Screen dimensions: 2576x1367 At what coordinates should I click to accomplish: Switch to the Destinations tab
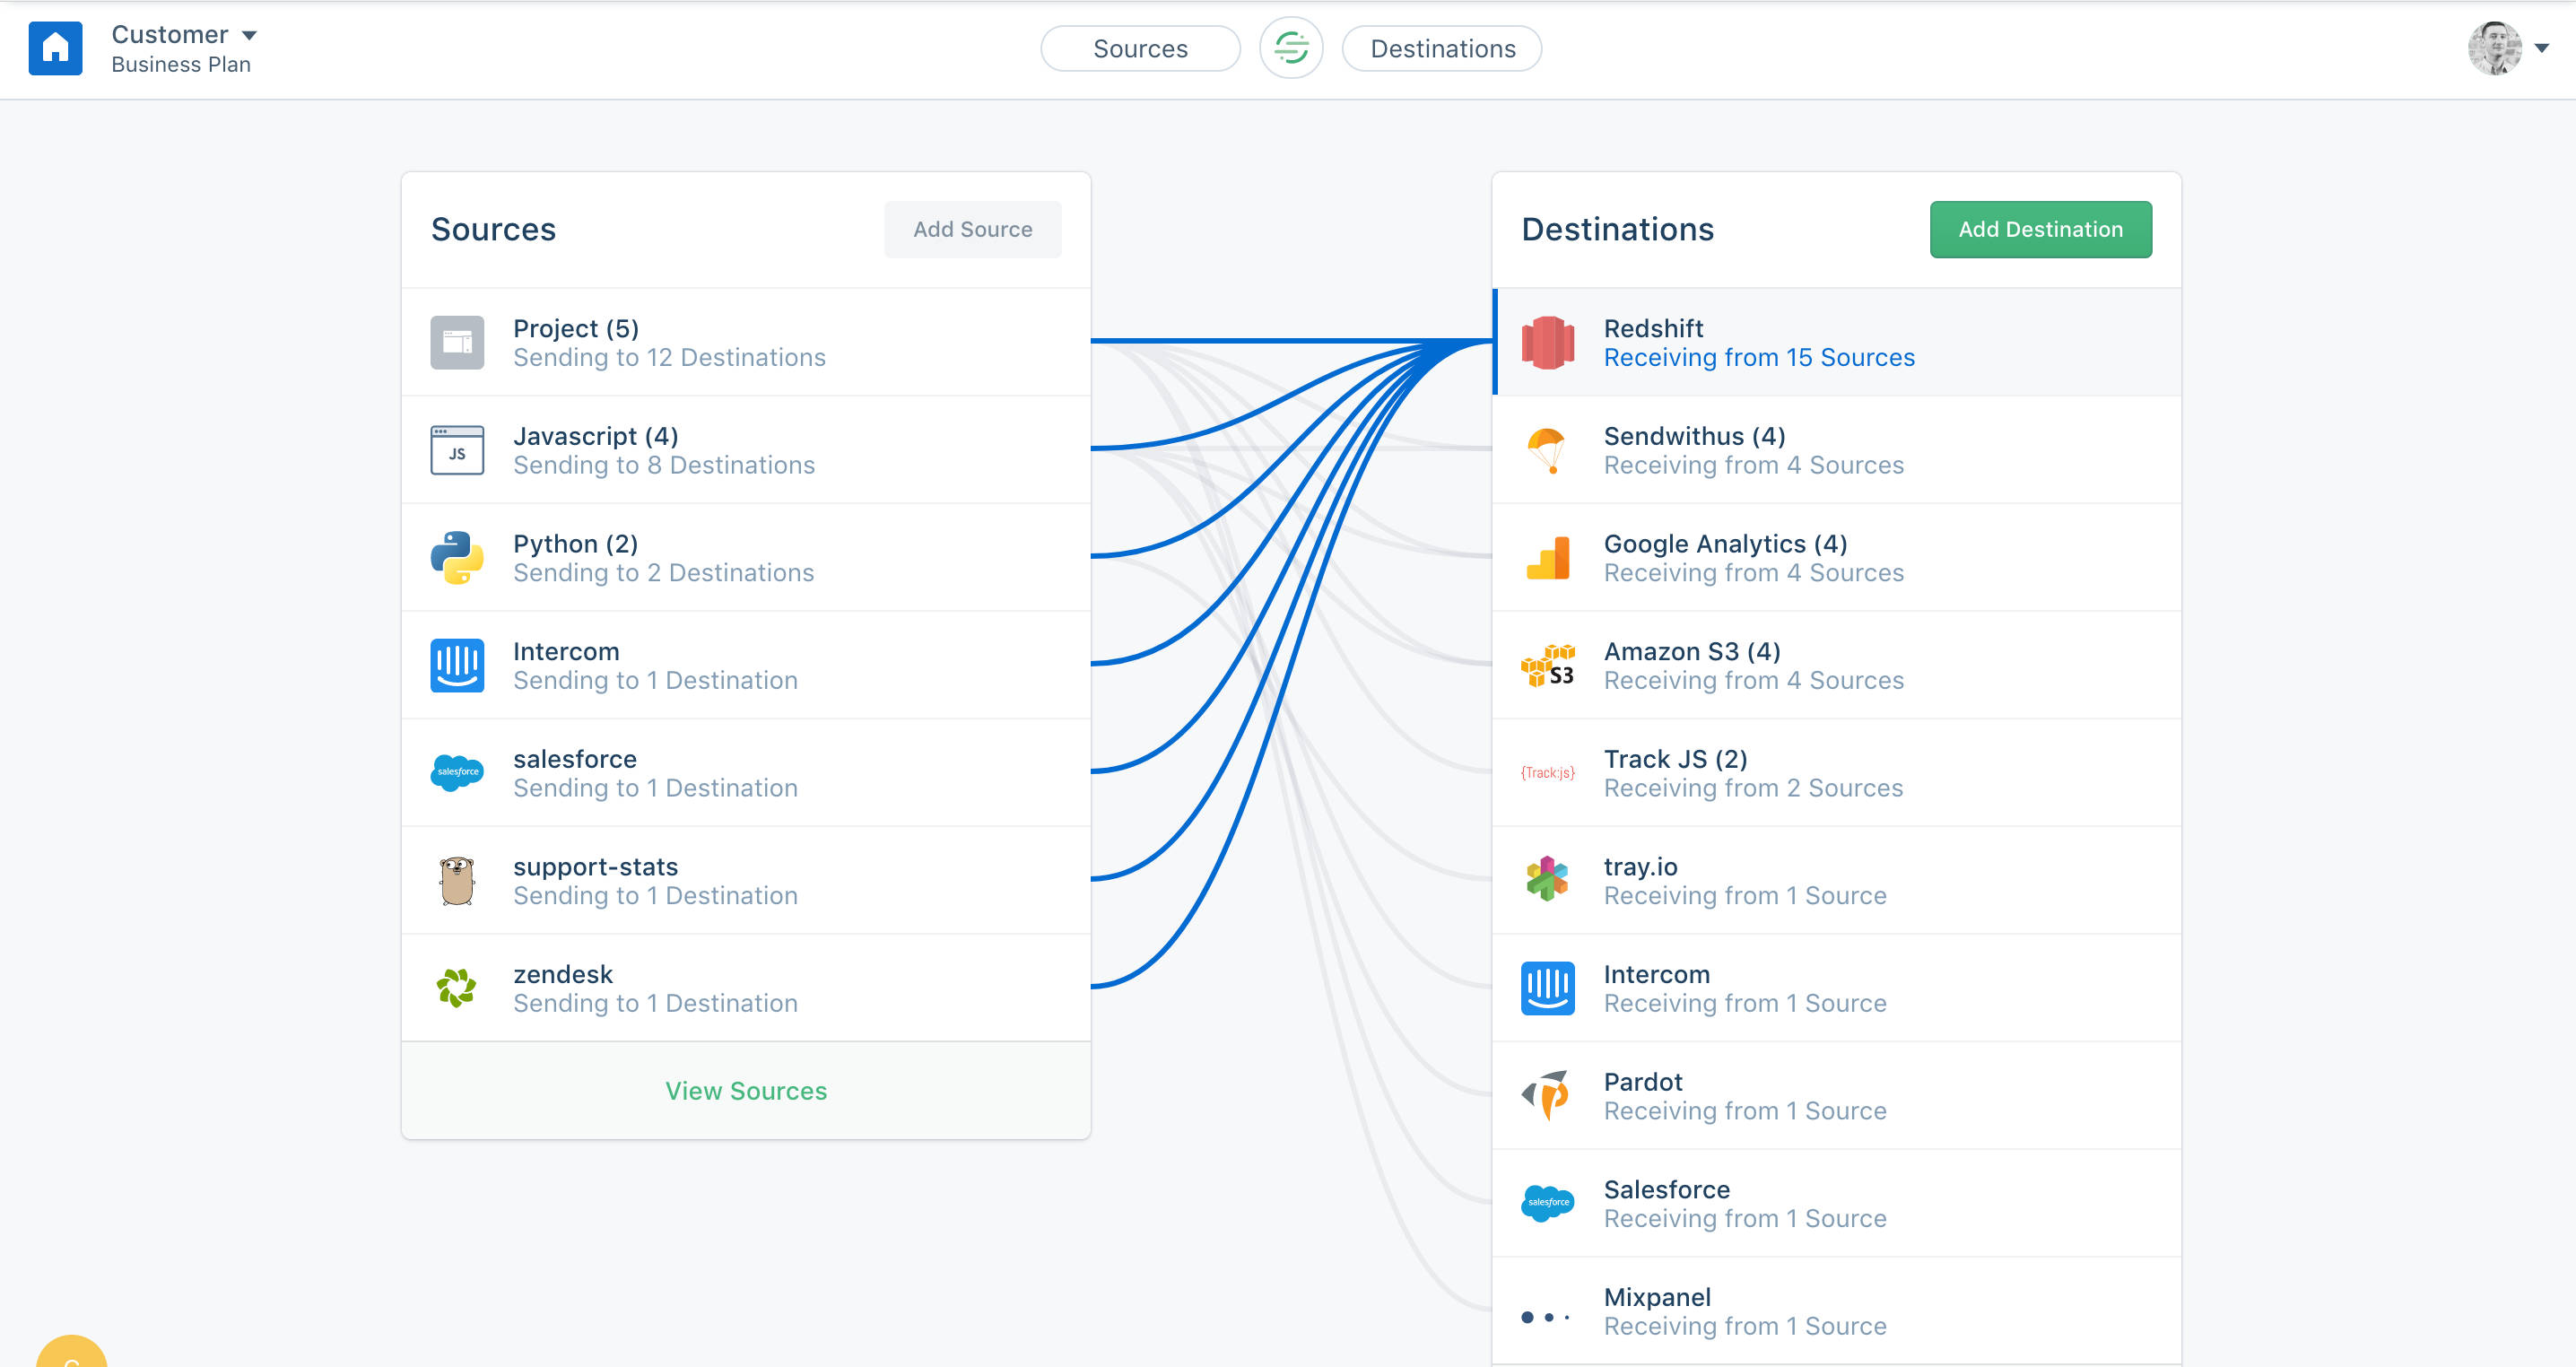point(1441,48)
